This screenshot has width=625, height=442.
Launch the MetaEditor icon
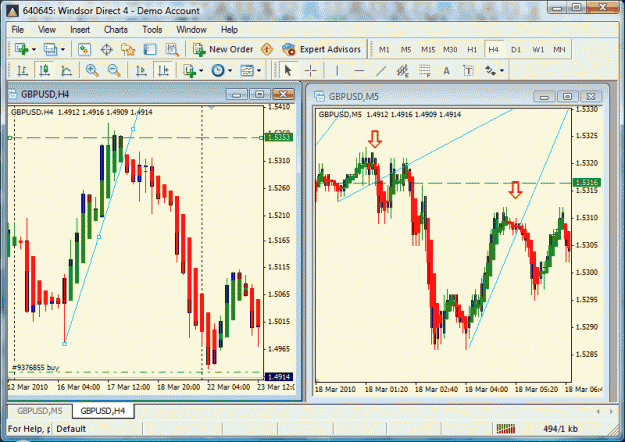(x=267, y=49)
